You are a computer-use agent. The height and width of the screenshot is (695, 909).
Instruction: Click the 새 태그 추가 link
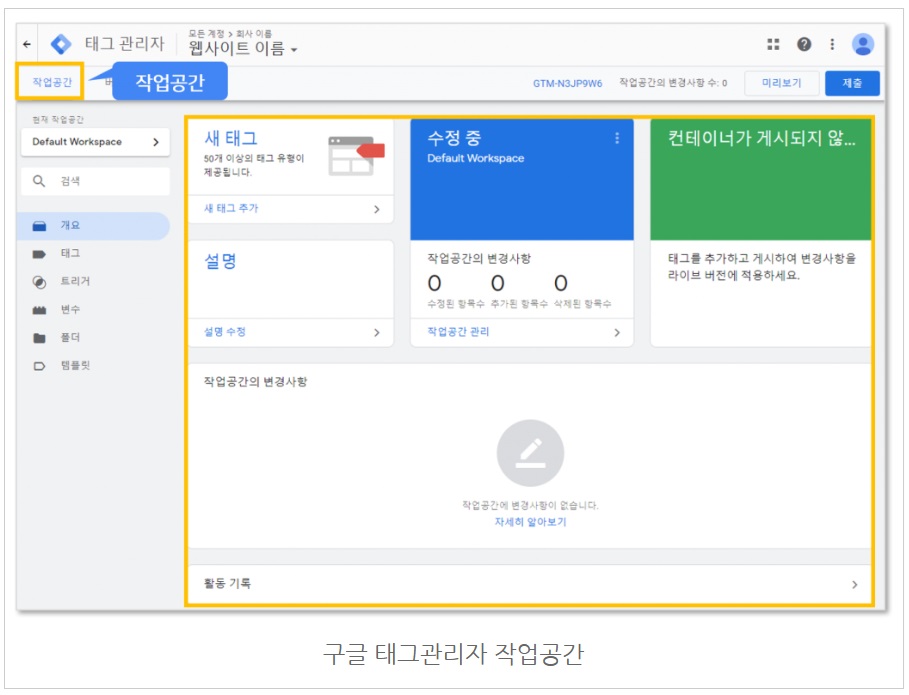pos(231,208)
